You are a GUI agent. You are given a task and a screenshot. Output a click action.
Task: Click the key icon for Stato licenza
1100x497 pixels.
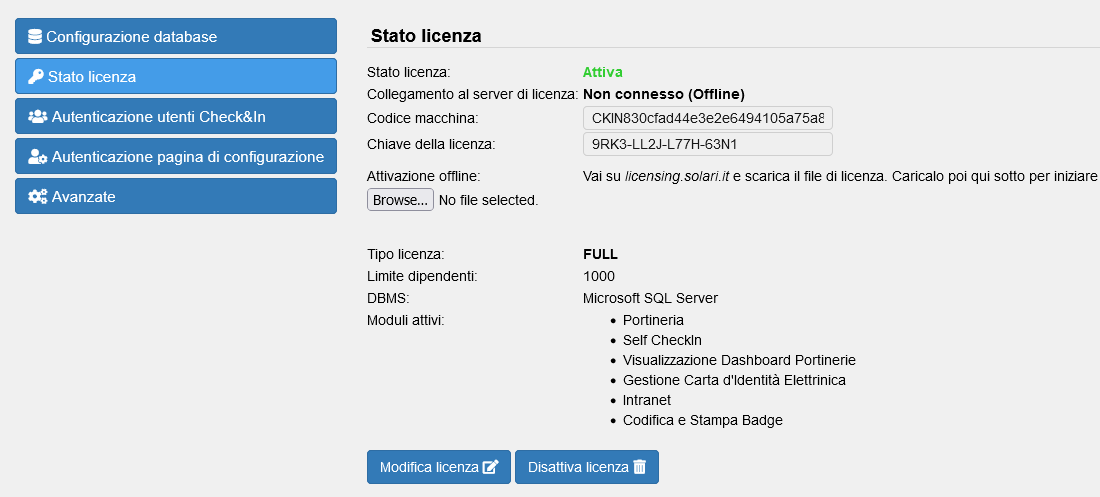point(35,77)
